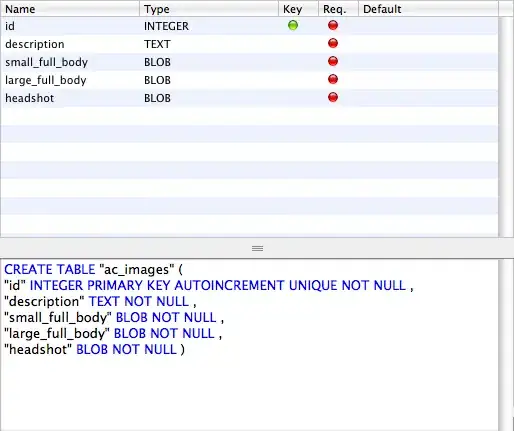
Task: Click the INTEGER type cell for id
Action: click(166, 26)
